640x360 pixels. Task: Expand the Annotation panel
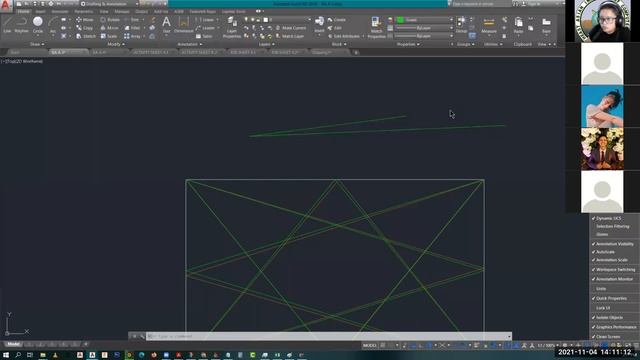tap(190, 44)
